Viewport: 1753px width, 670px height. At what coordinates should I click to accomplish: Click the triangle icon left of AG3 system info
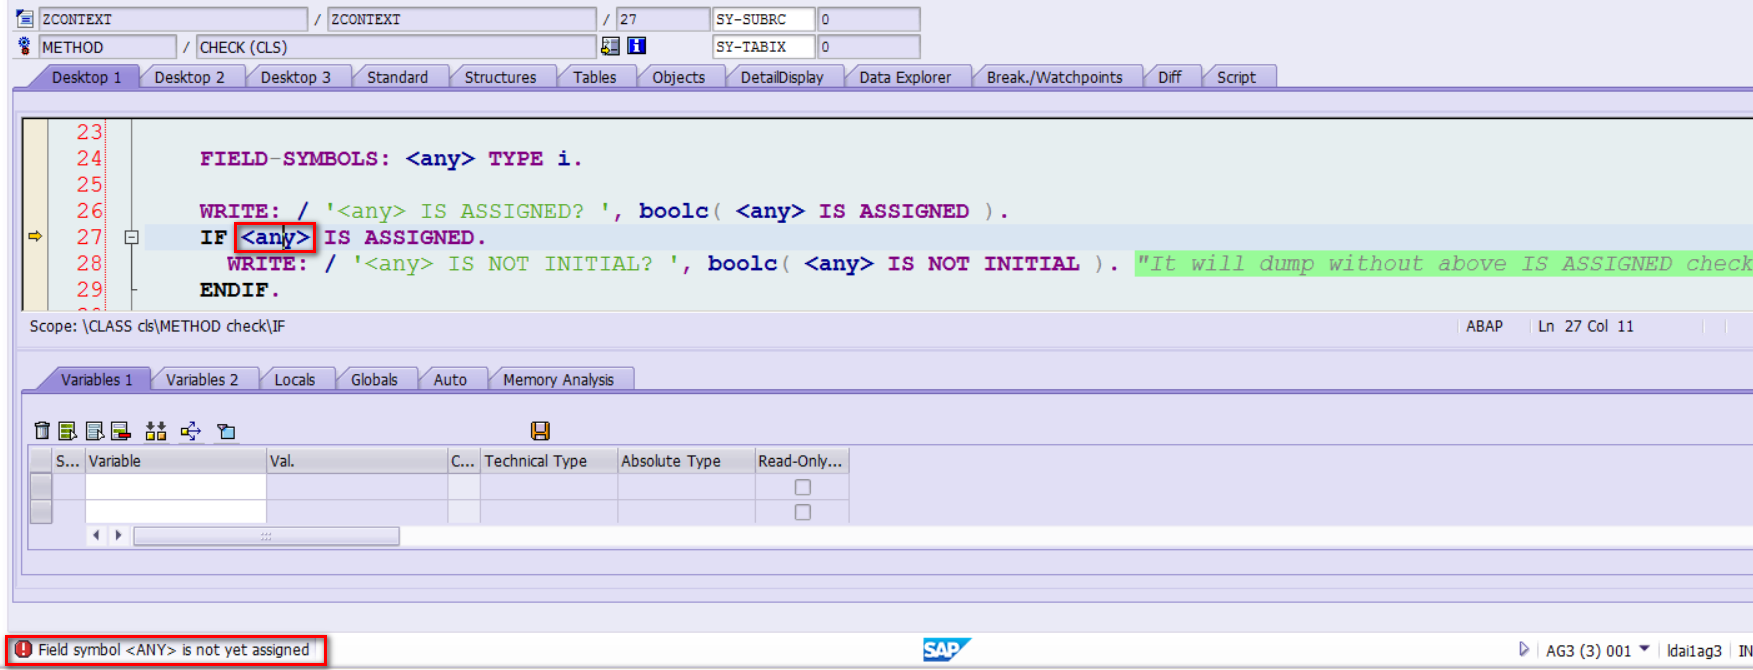(1524, 650)
